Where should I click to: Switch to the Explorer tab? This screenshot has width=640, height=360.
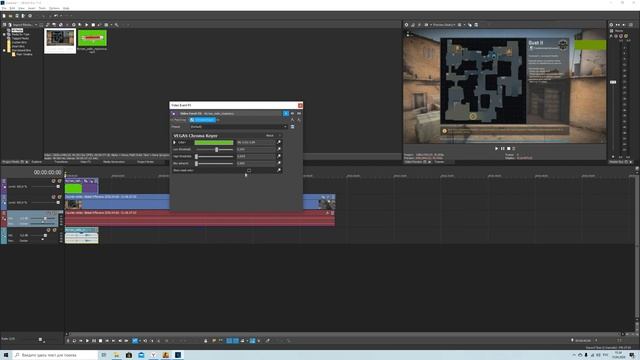(37, 162)
